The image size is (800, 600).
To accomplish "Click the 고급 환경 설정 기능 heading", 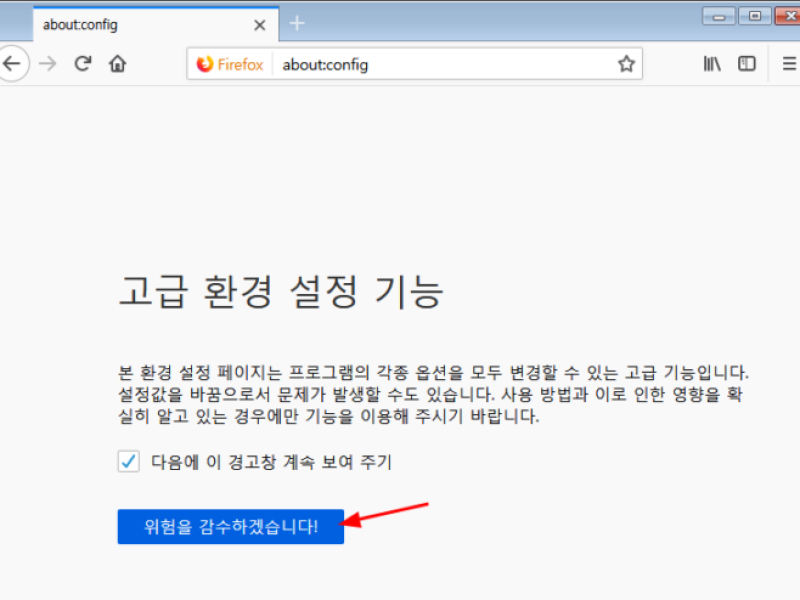I will click(281, 291).
